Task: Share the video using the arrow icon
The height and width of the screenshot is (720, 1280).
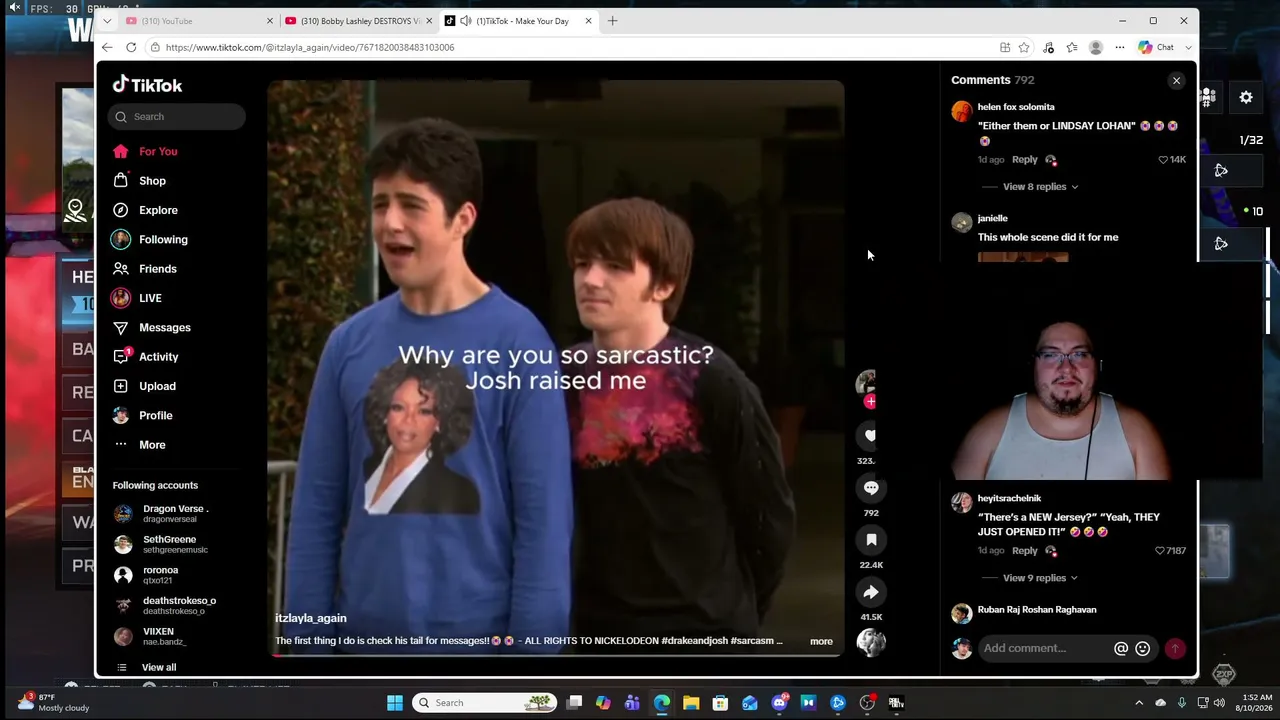Action: (871, 592)
